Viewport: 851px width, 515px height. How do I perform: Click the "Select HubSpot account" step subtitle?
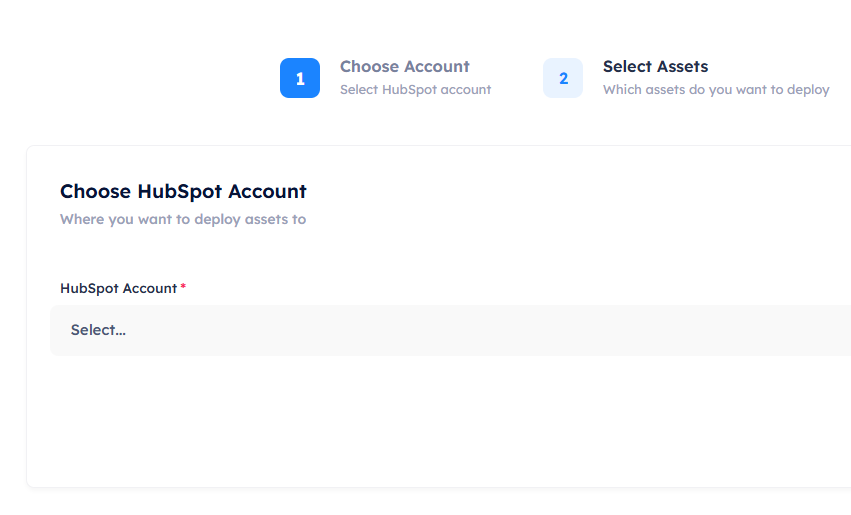click(415, 90)
